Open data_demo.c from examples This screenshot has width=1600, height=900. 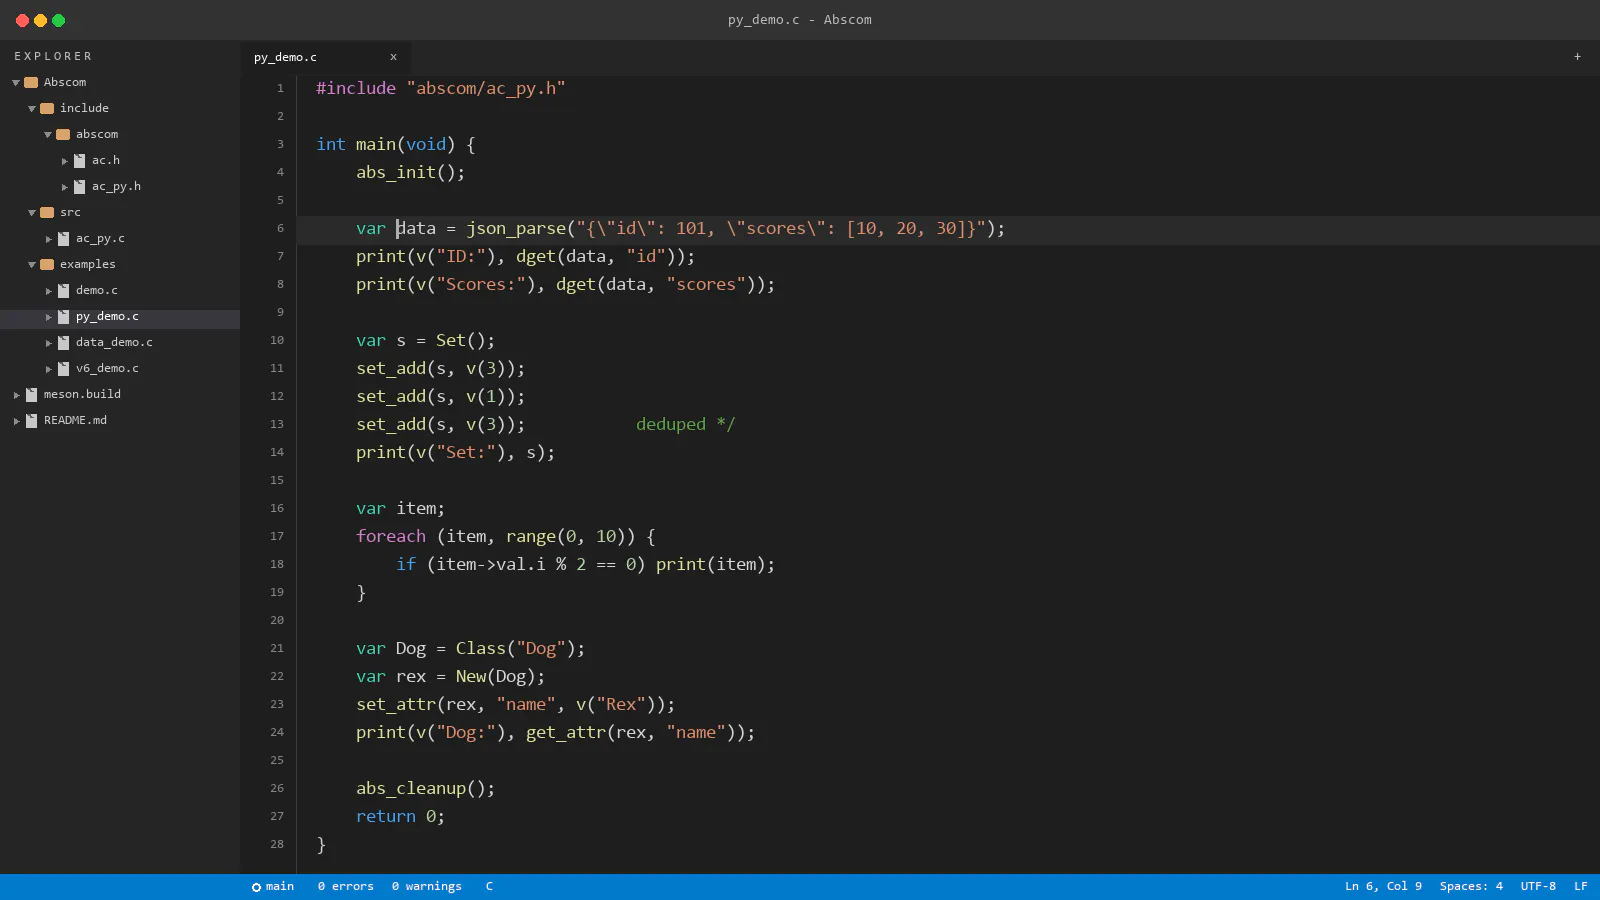point(114,342)
